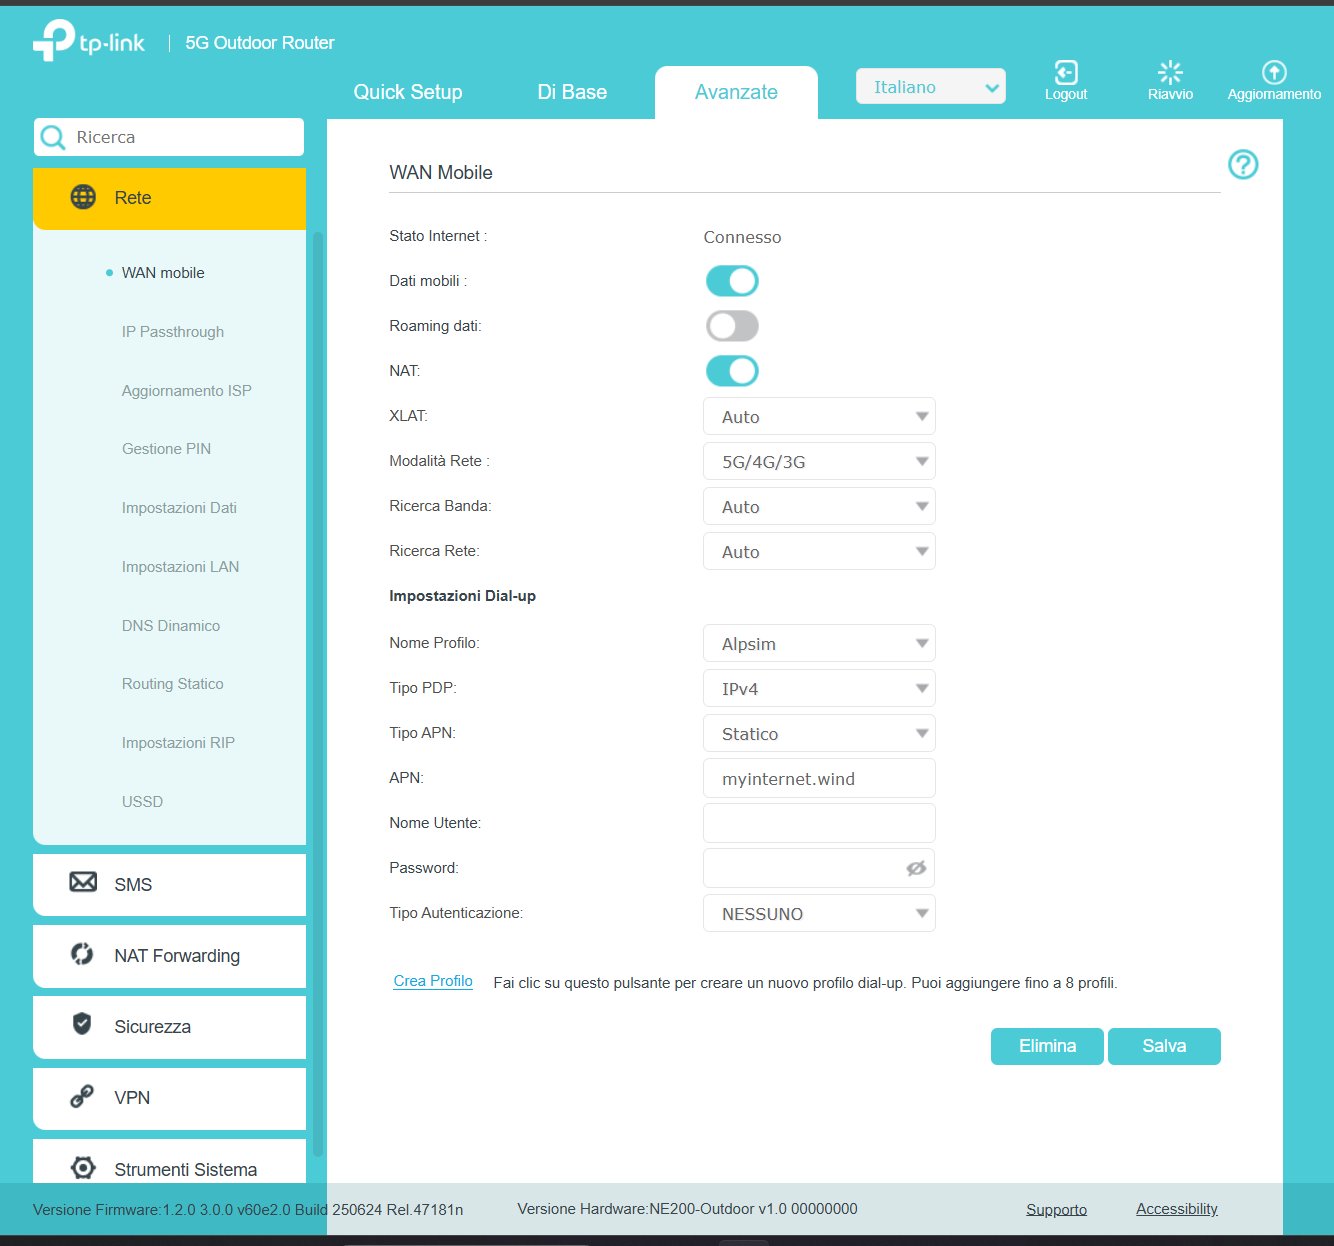Click the Salva button
The image size is (1334, 1246).
tap(1164, 1046)
